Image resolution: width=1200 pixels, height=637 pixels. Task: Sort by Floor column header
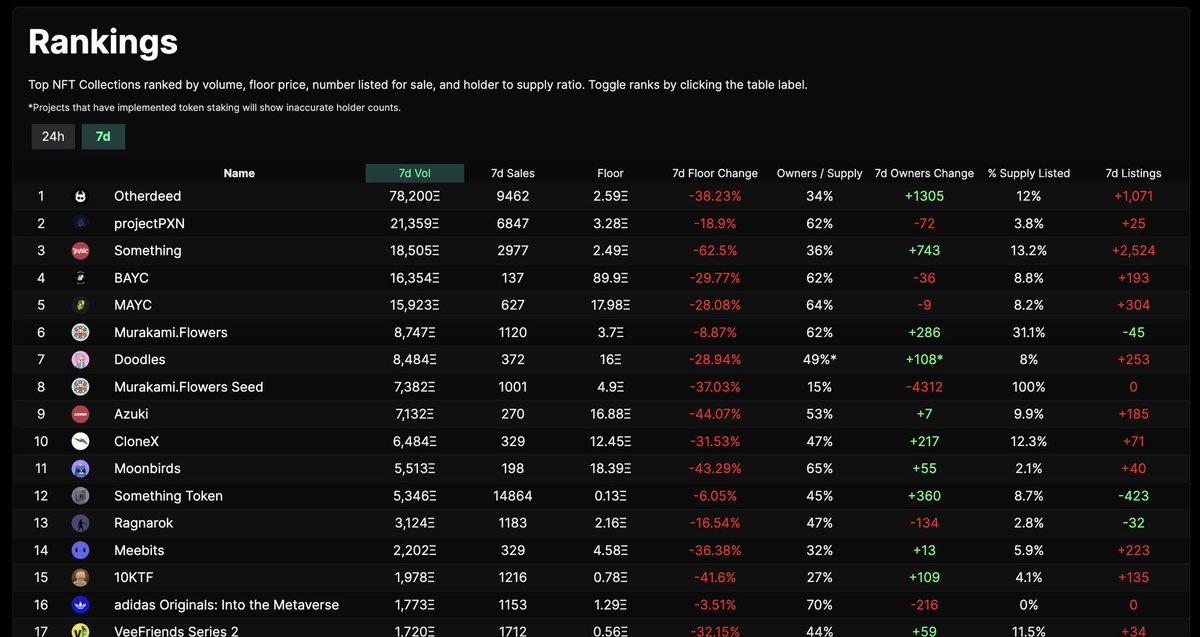(x=611, y=173)
